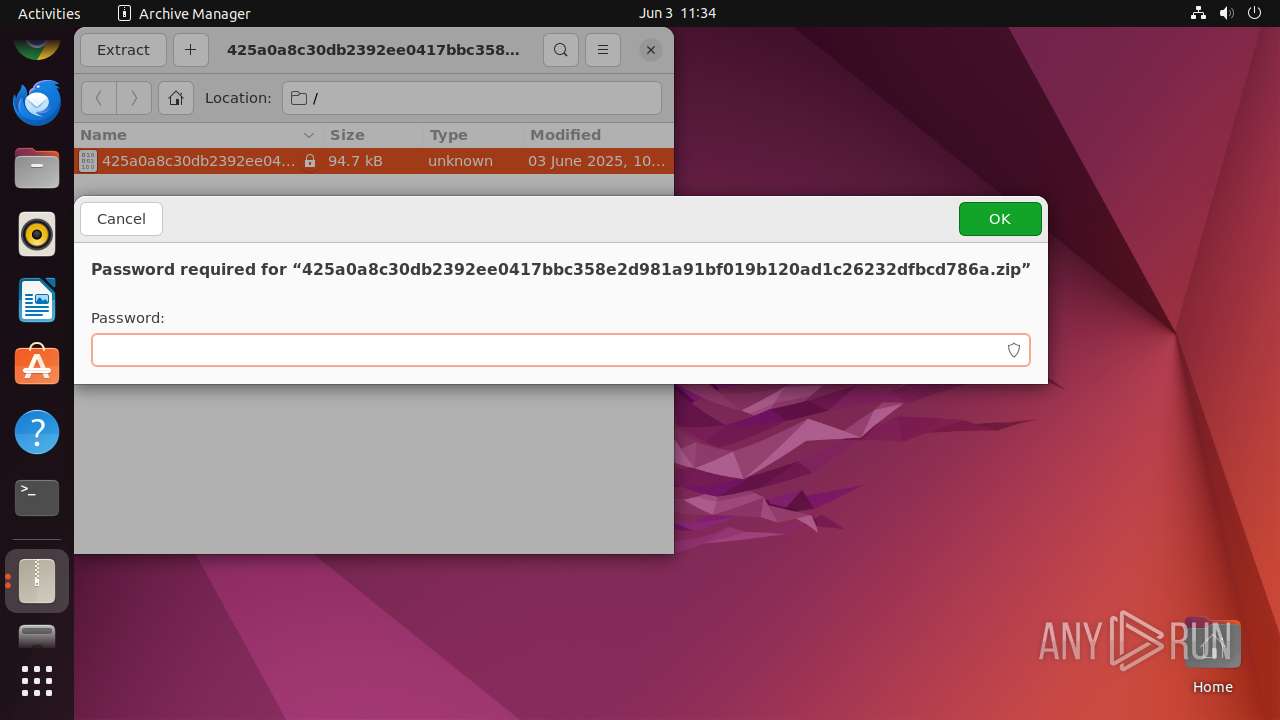Open search in Archive Manager
The image size is (1280, 720).
coord(561,50)
